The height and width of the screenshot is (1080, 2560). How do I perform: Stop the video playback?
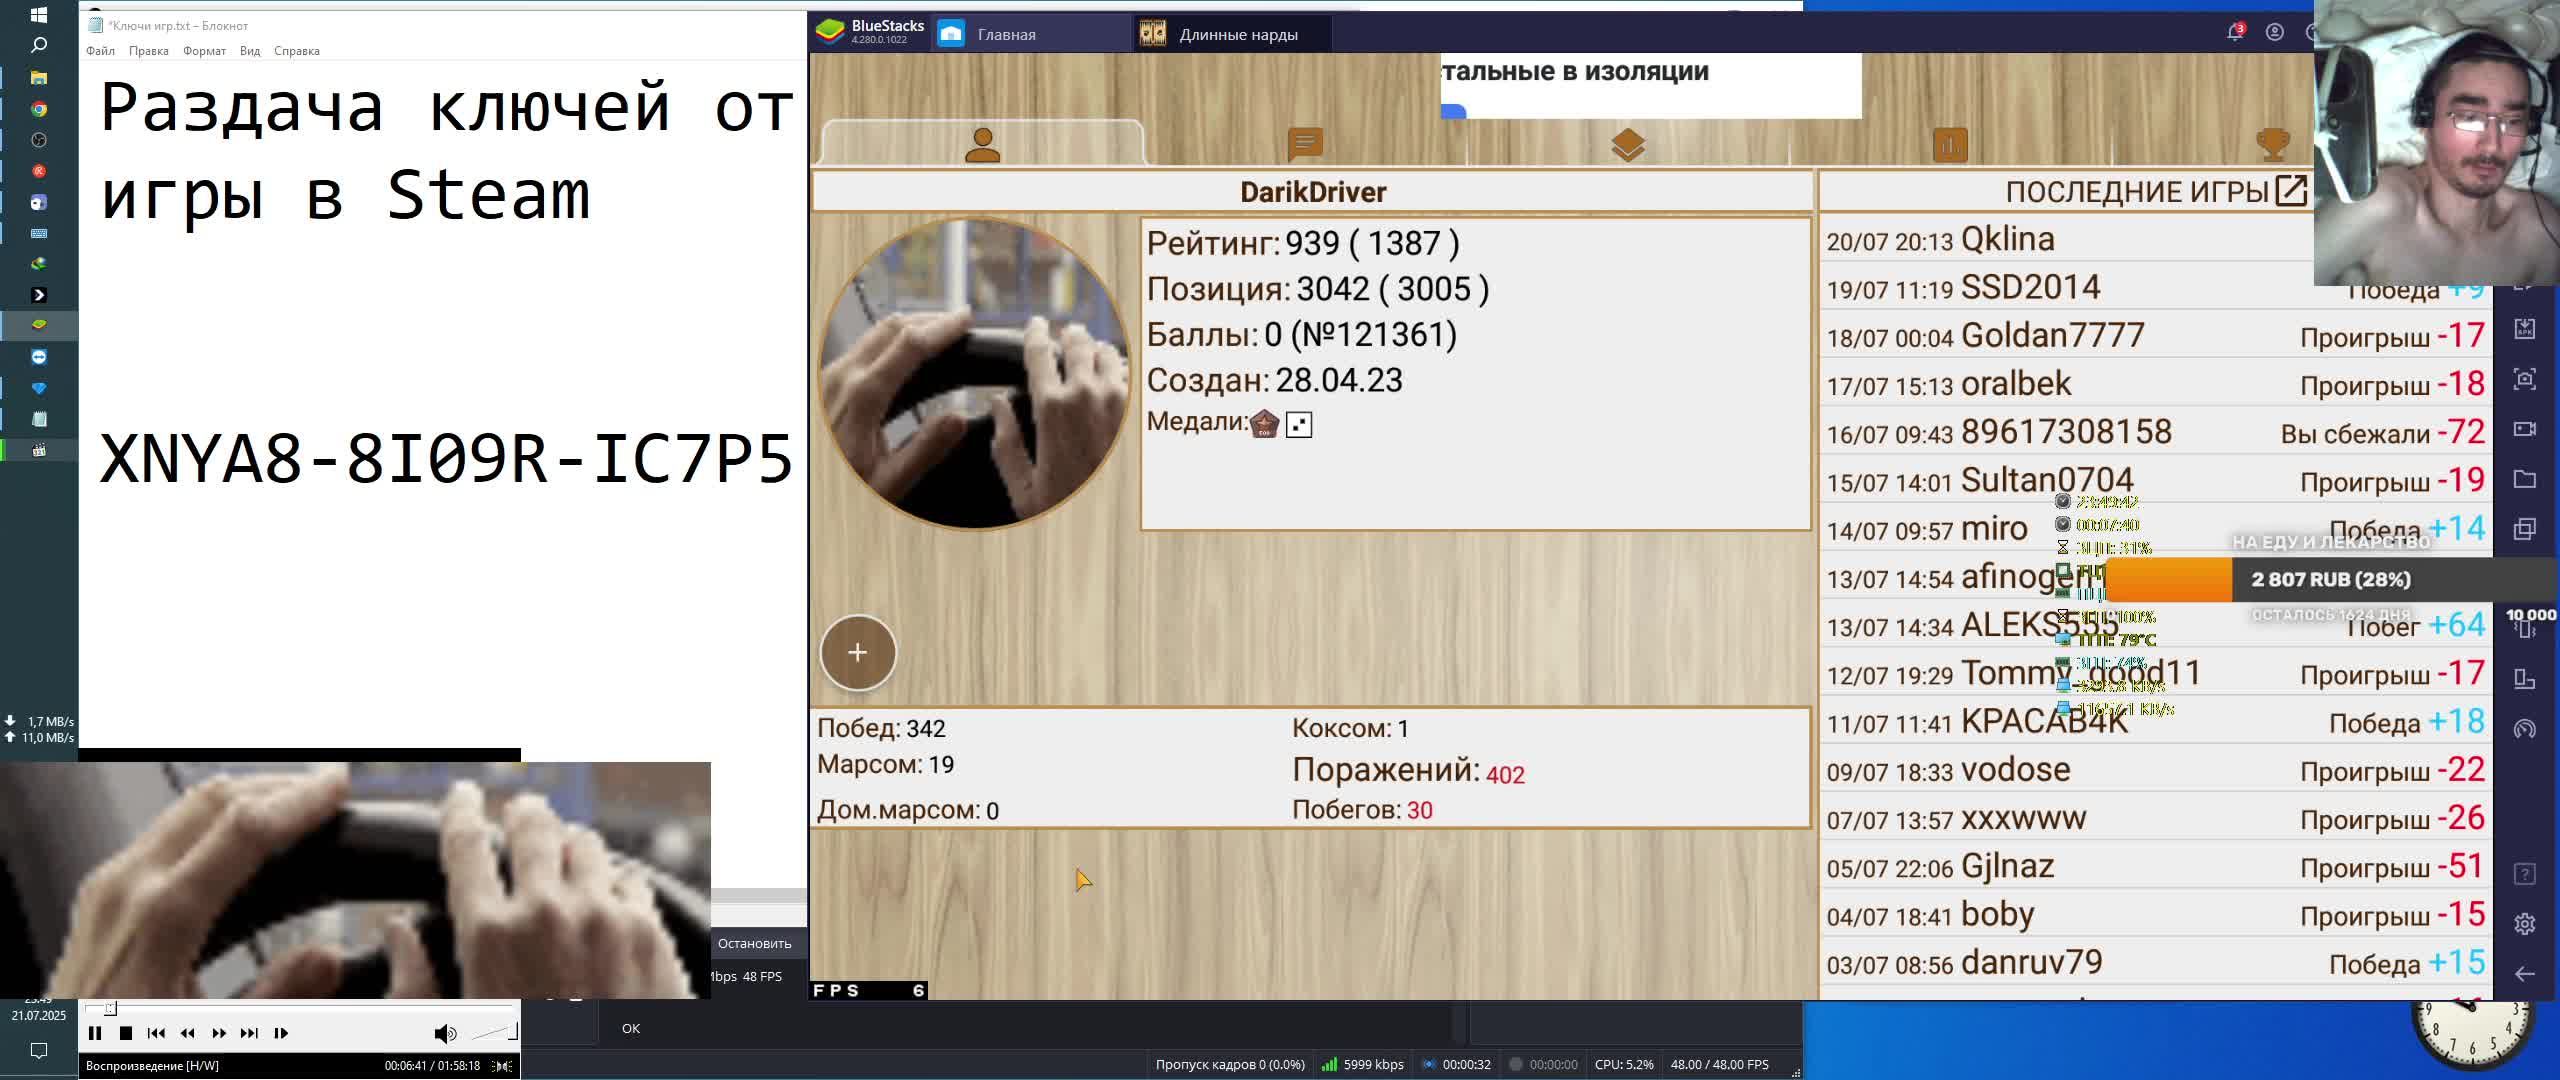point(126,1033)
